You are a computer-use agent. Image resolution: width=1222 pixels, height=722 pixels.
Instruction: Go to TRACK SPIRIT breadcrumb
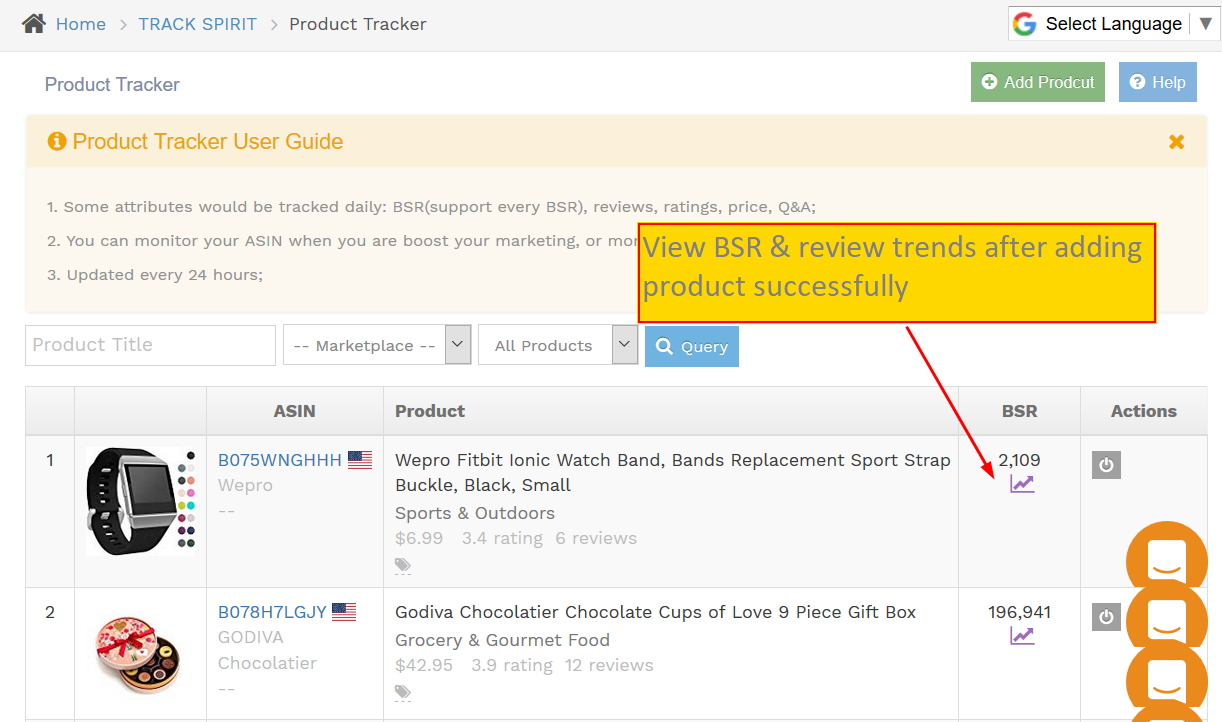(198, 24)
